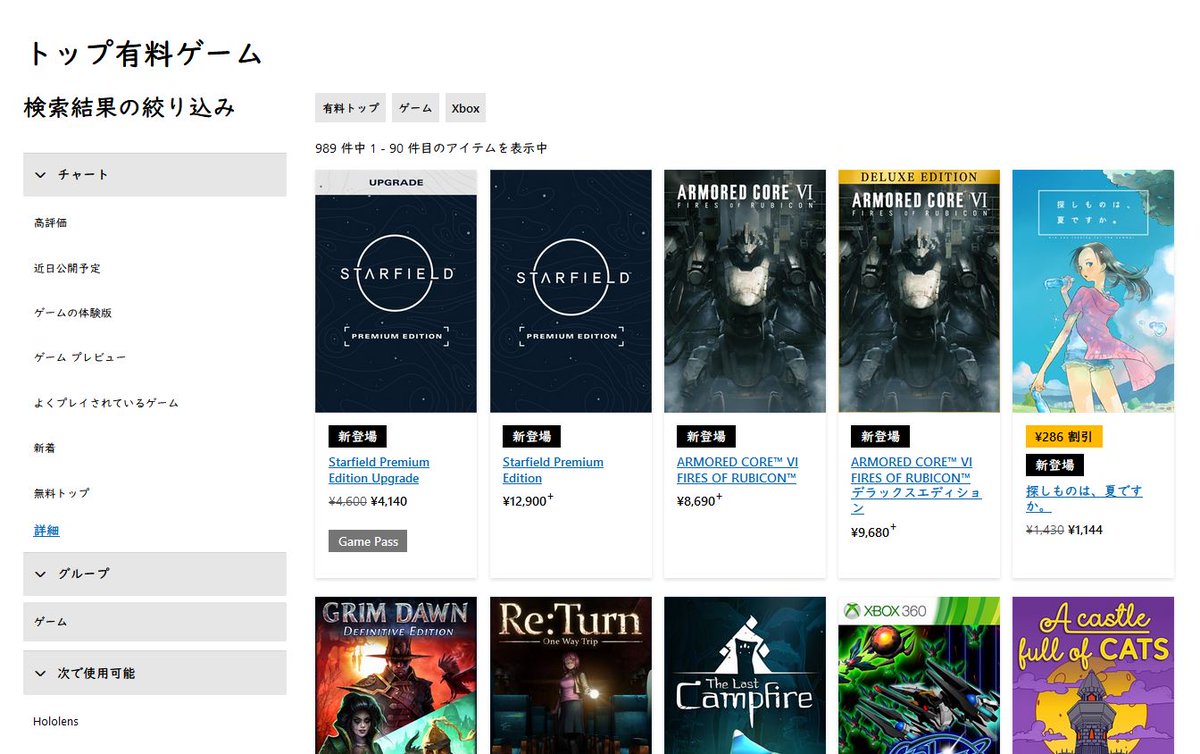Open Starfield Premium Edition Upgrade cover image
Image resolution: width=1200 pixels, height=754 pixels.
tap(396, 291)
